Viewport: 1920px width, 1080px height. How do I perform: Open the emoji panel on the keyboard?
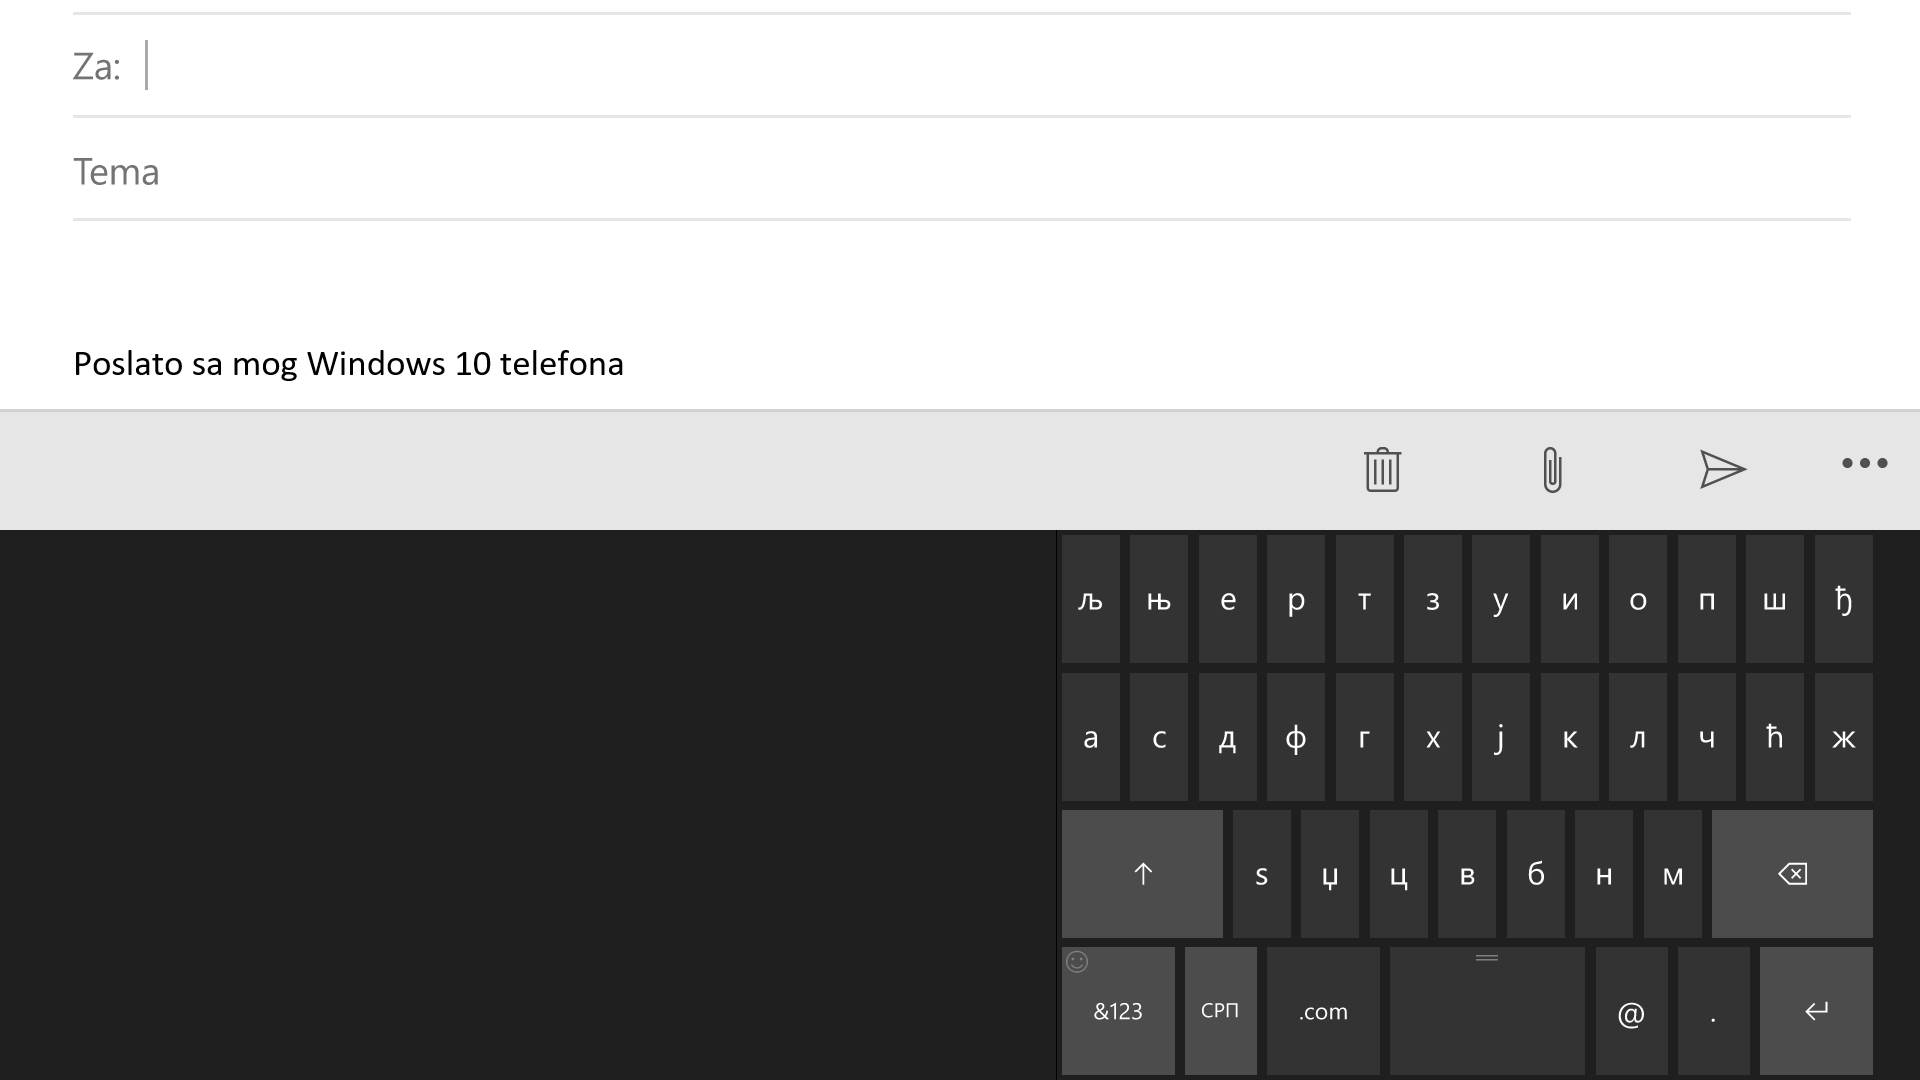tap(1077, 962)
